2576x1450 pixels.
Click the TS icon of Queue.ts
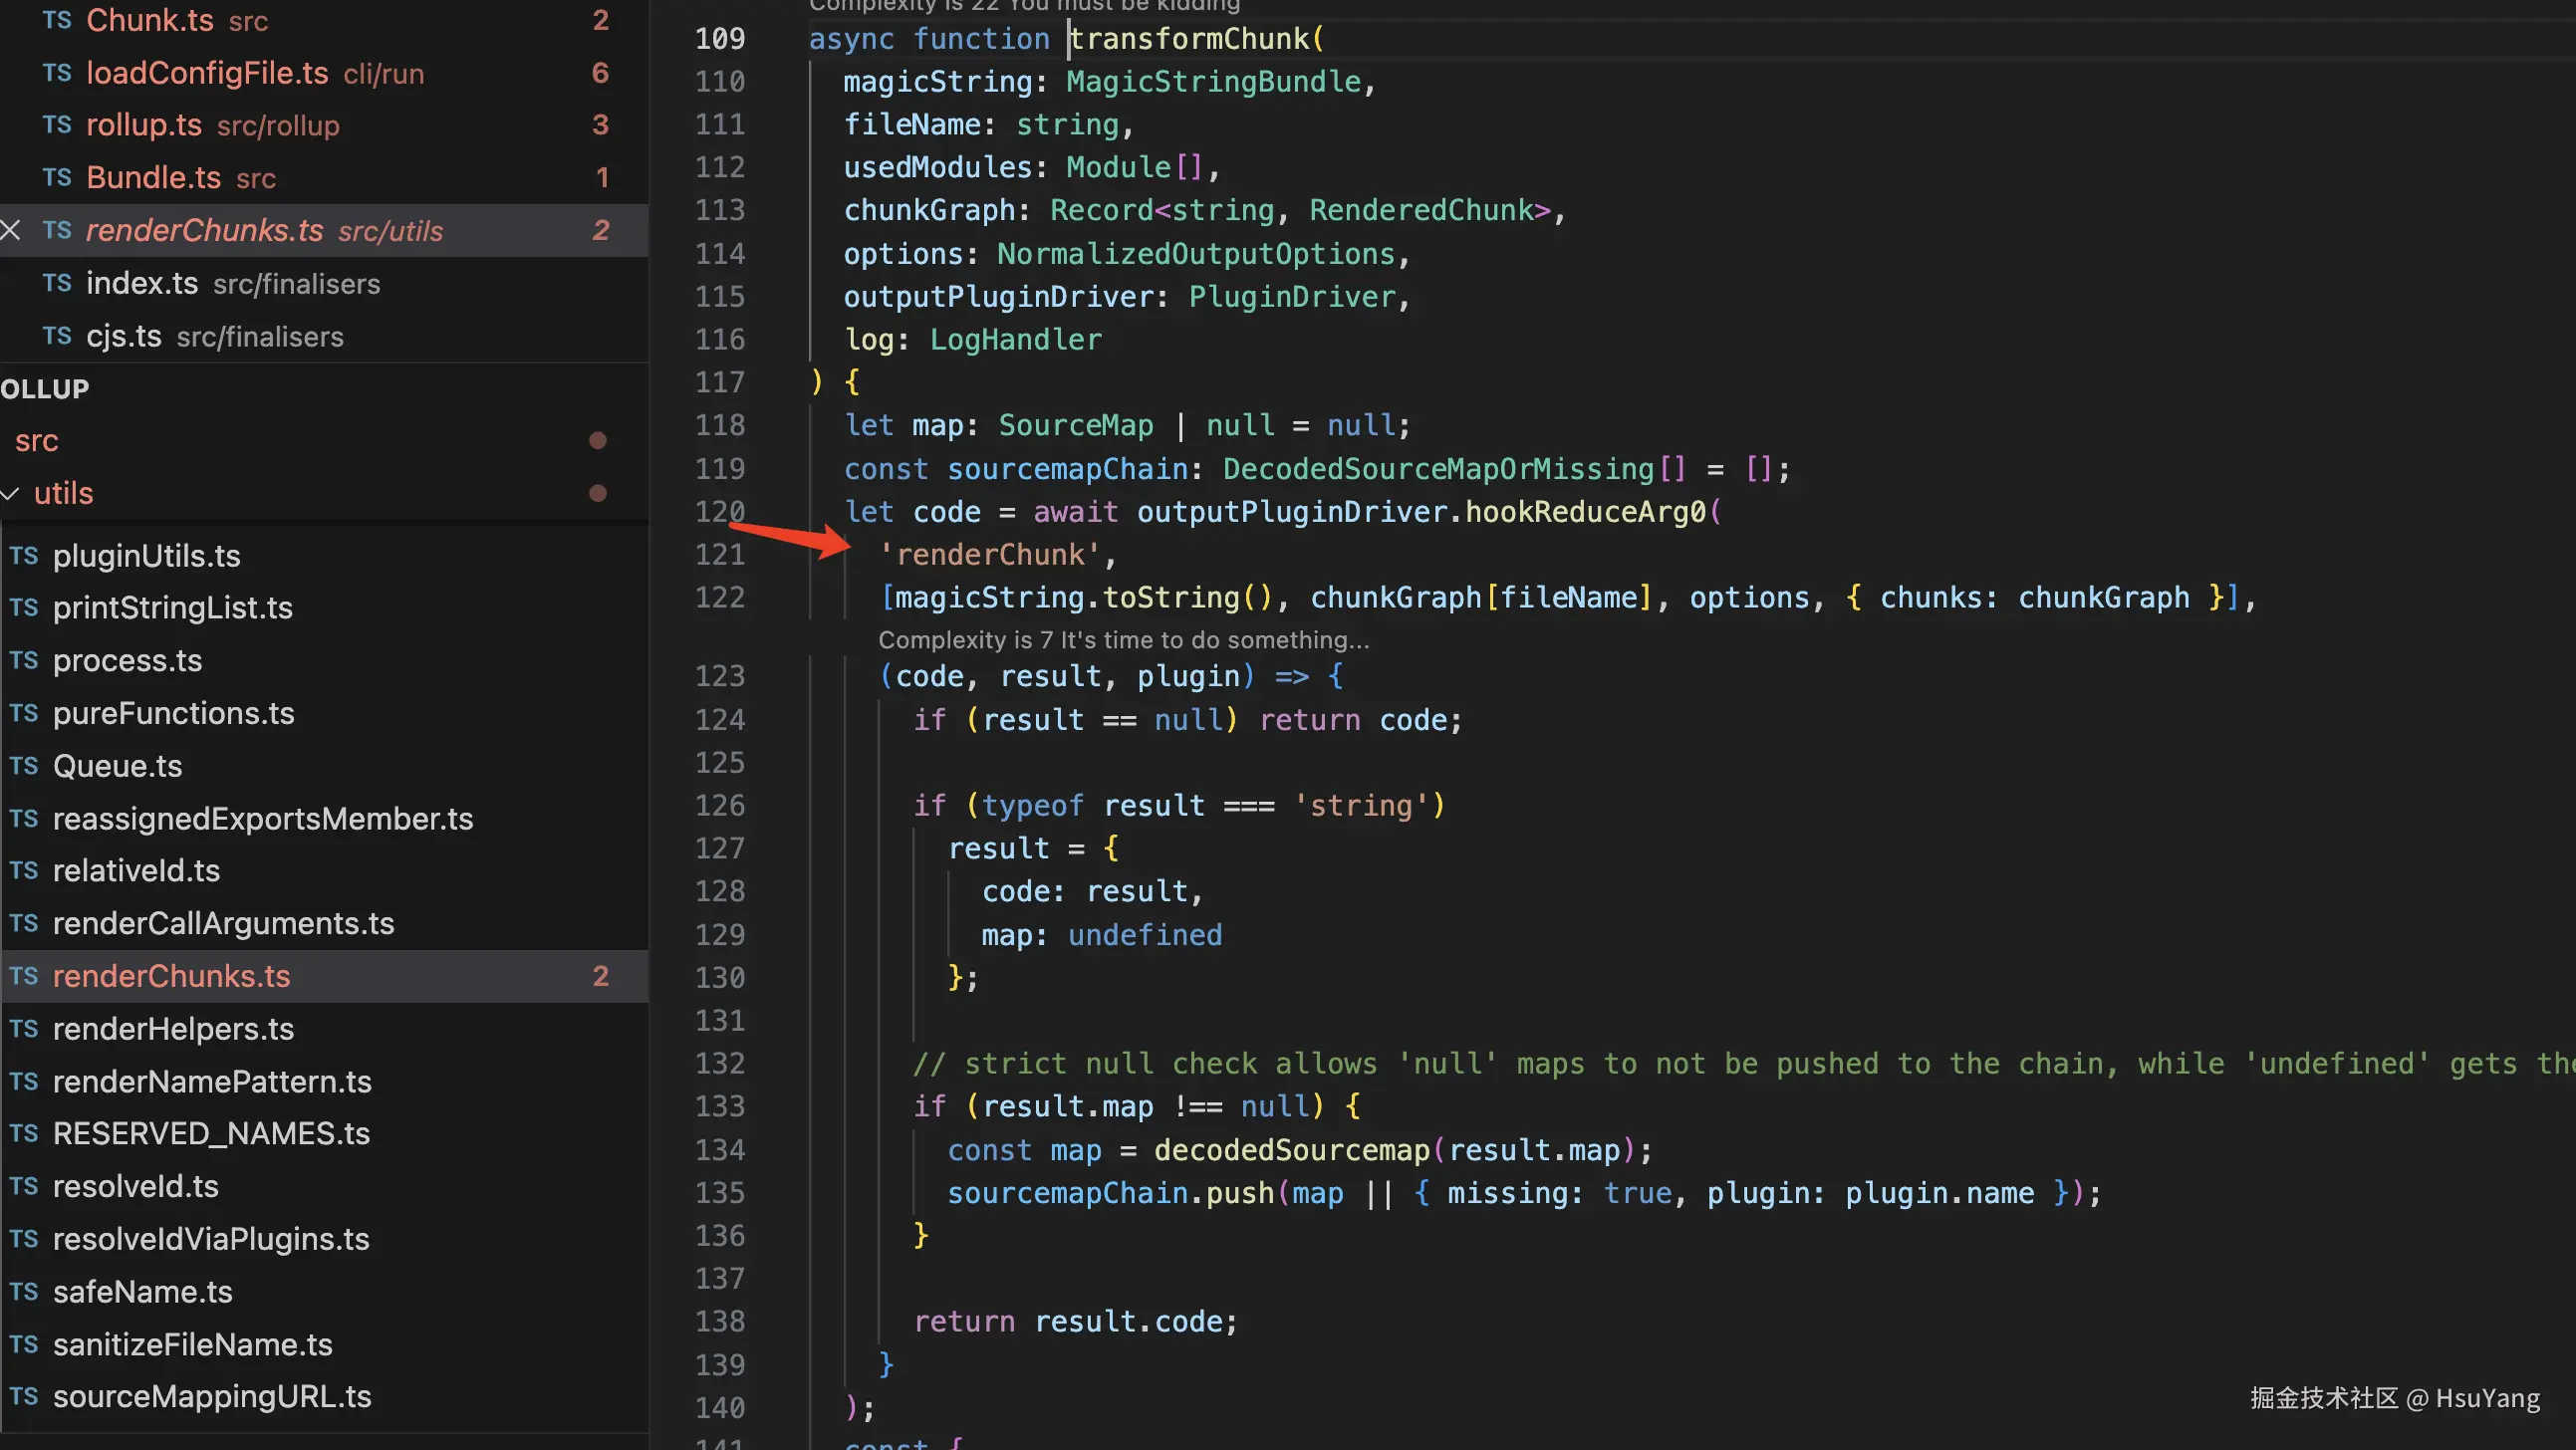pyautogui.click(x=24, y=766)
